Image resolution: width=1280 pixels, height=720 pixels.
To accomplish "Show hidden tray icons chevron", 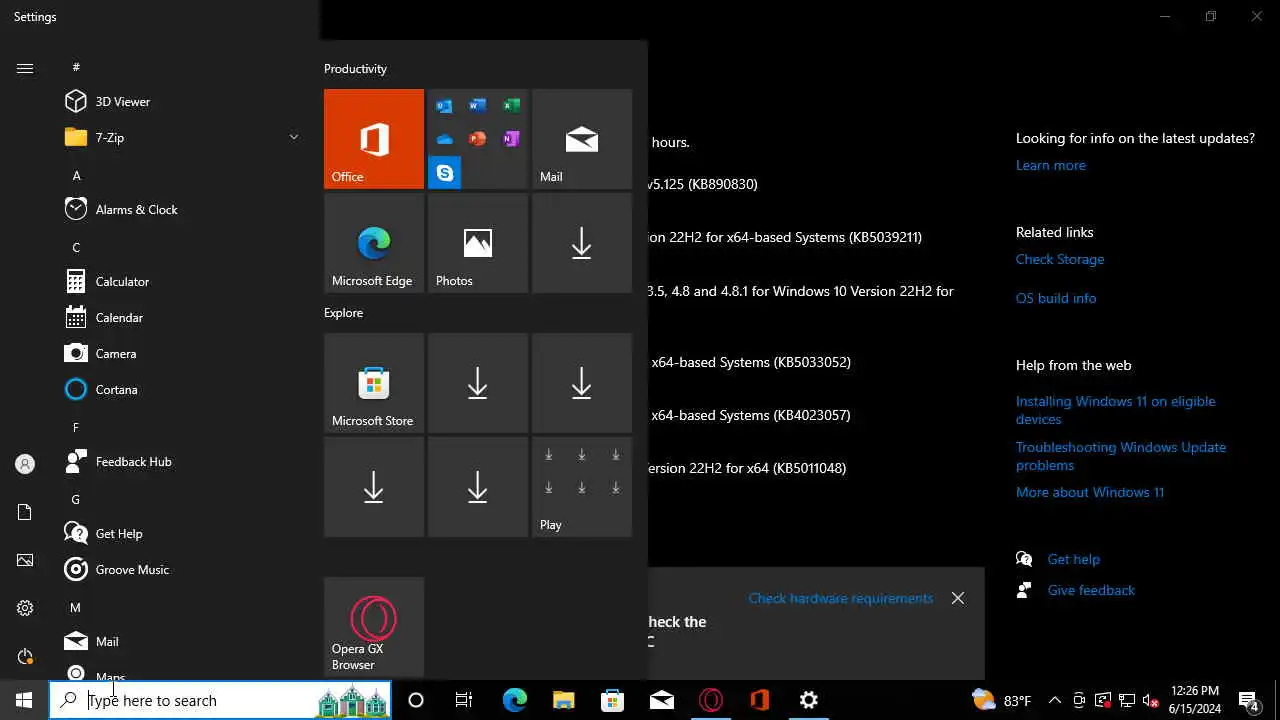I will [x=1055, y=700].
